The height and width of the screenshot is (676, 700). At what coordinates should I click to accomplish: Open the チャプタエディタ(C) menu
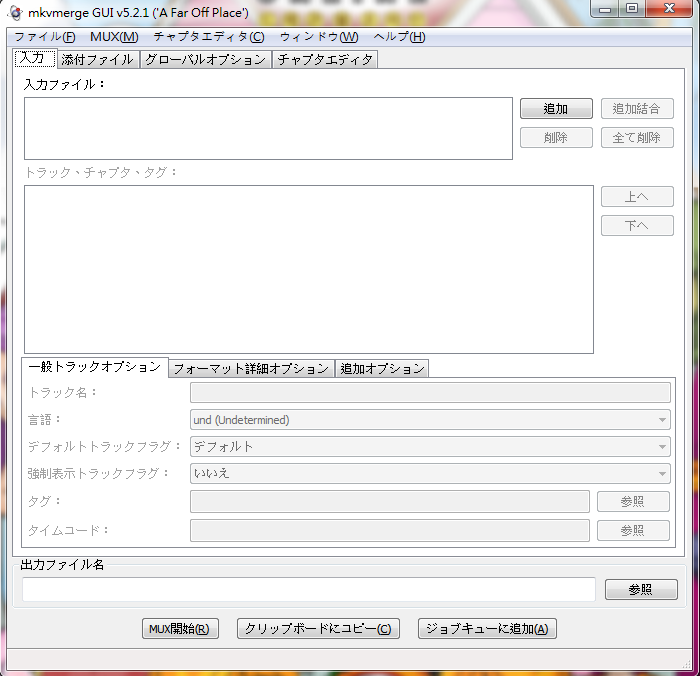tap(209, 37)
